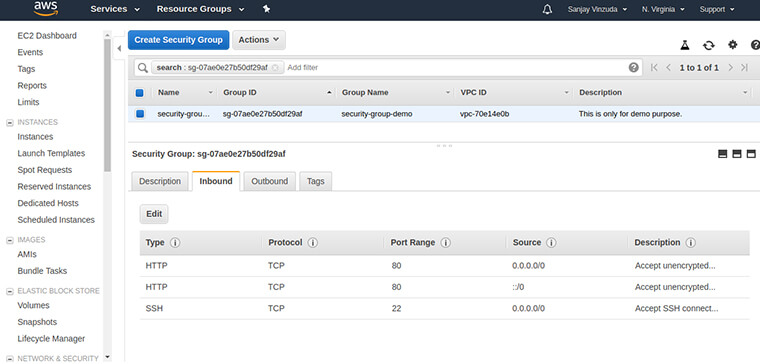Collapse the ELASTIC BLOCK STORE section
This screenshot has width=760, height=364.
pos(9,291)
